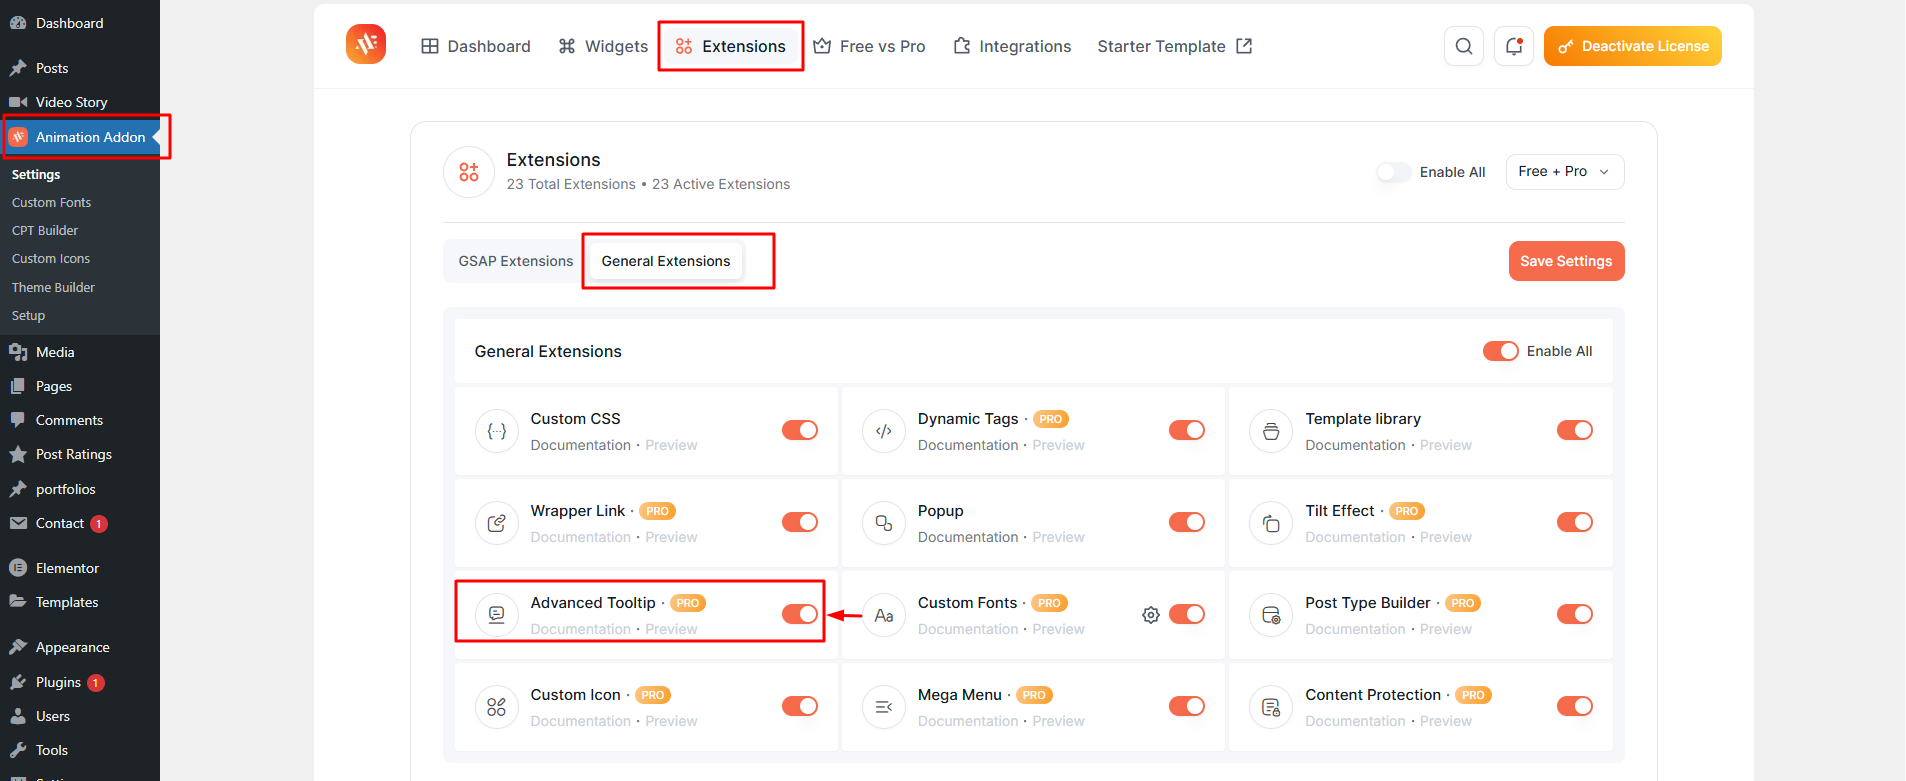
Task: Click the Wrapper Link icon
Action: click(497, 523)
